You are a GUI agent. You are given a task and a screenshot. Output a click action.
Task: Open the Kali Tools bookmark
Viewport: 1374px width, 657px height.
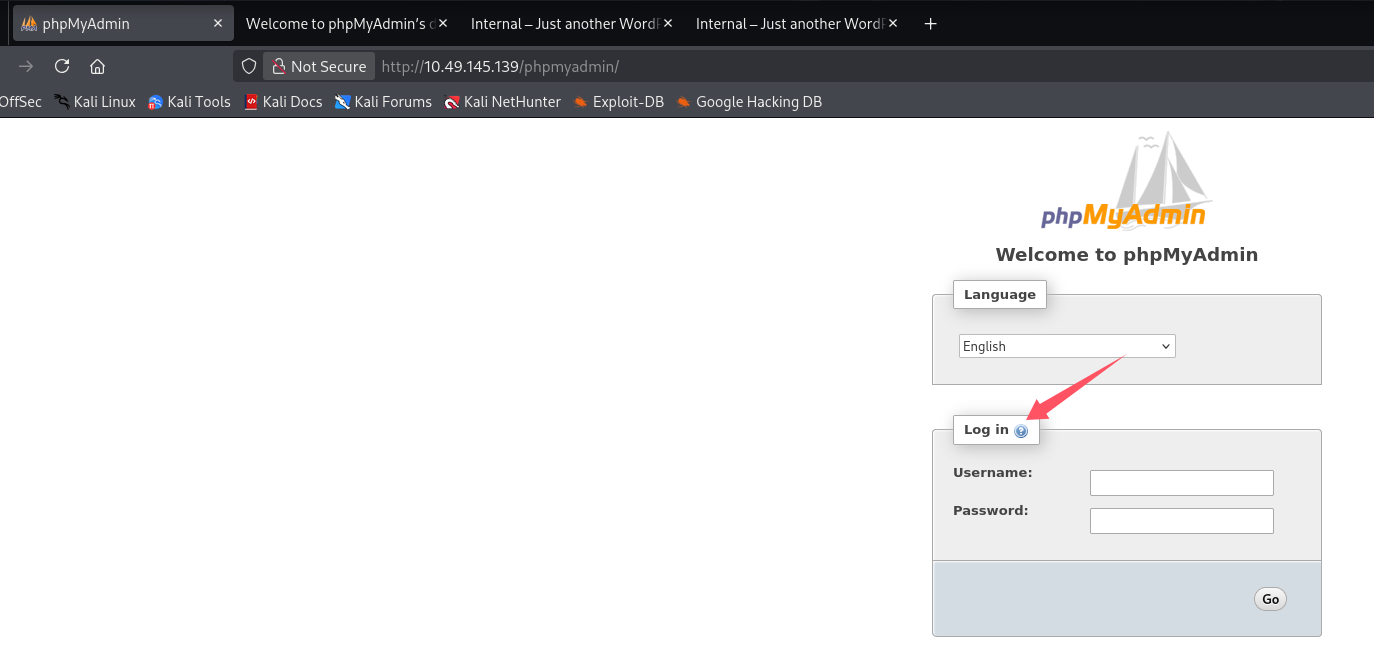[x=189, y=102]
